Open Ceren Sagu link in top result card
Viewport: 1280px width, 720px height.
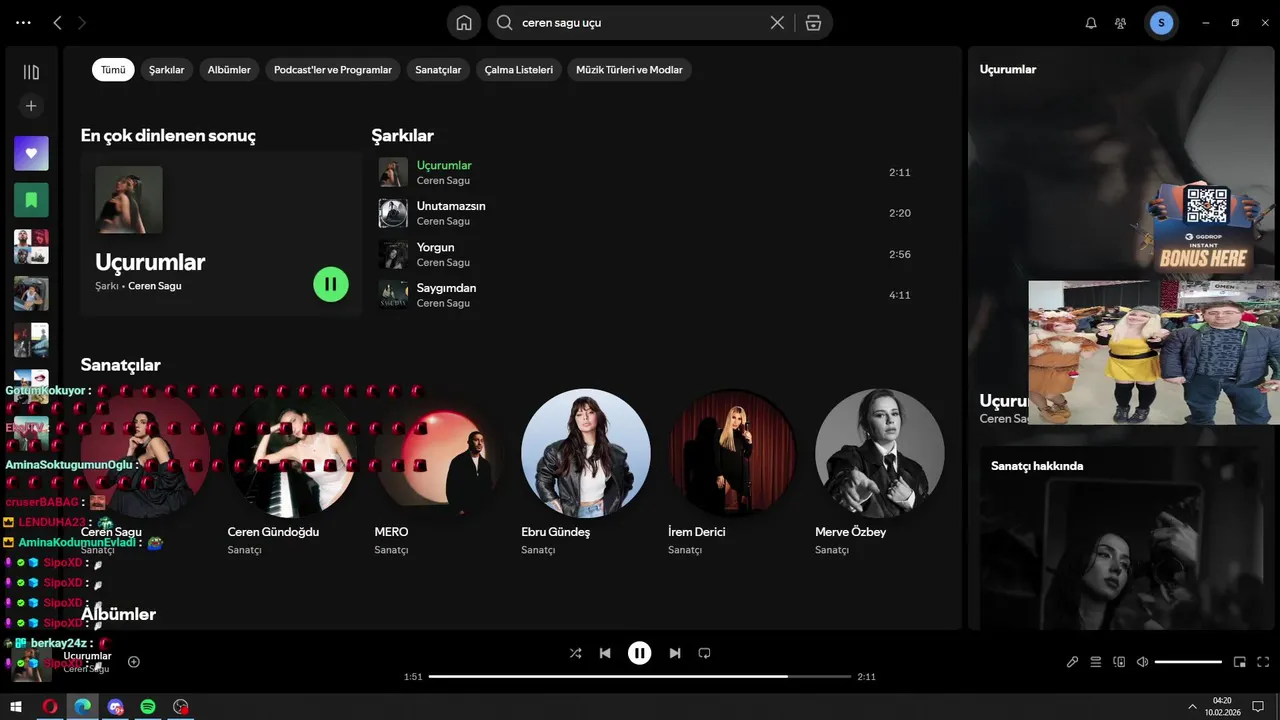click(x=155, y=286)
